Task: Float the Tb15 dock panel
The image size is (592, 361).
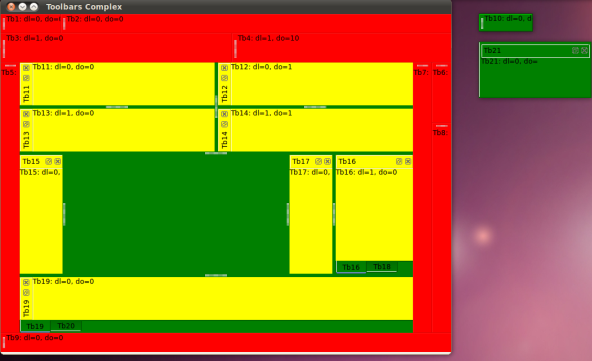Action: coord(48,161)
